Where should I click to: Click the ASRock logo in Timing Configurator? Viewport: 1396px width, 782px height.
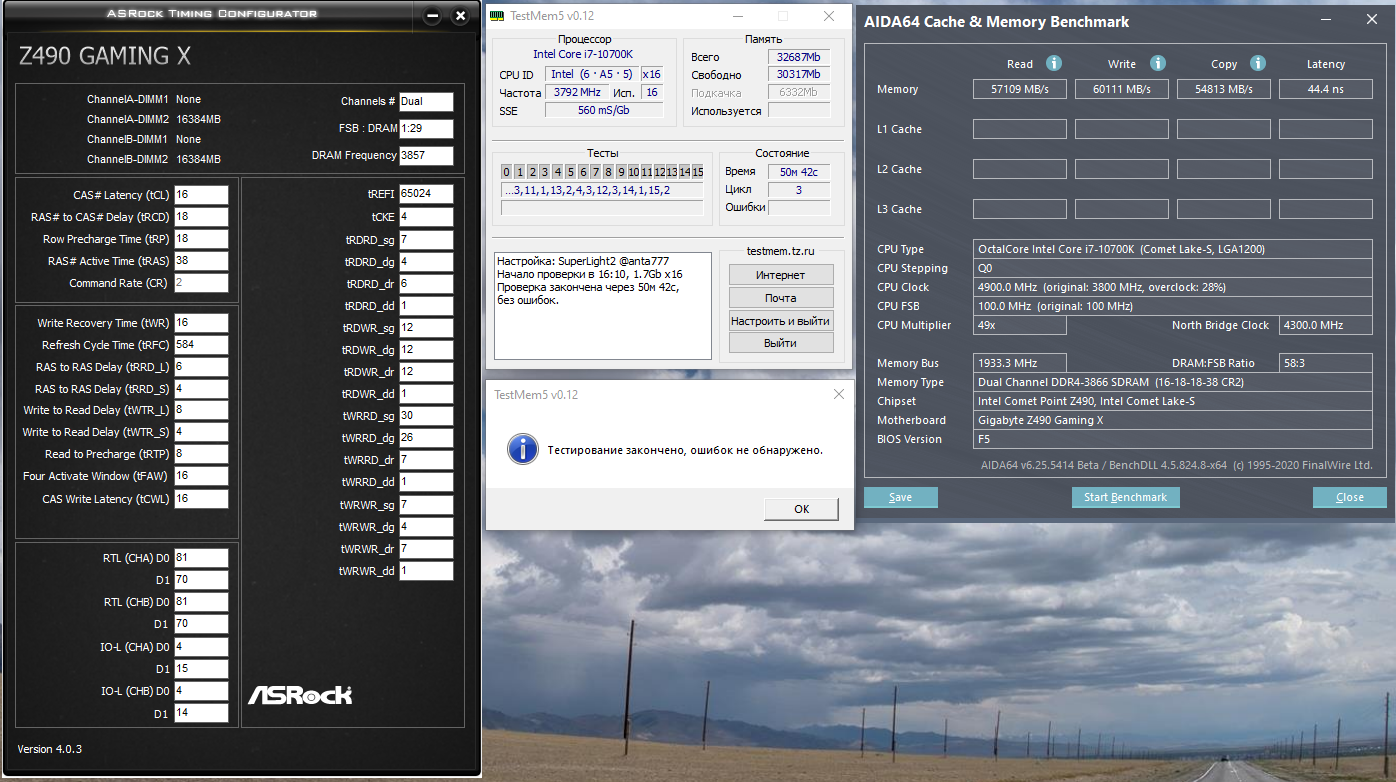coord(300,694)
